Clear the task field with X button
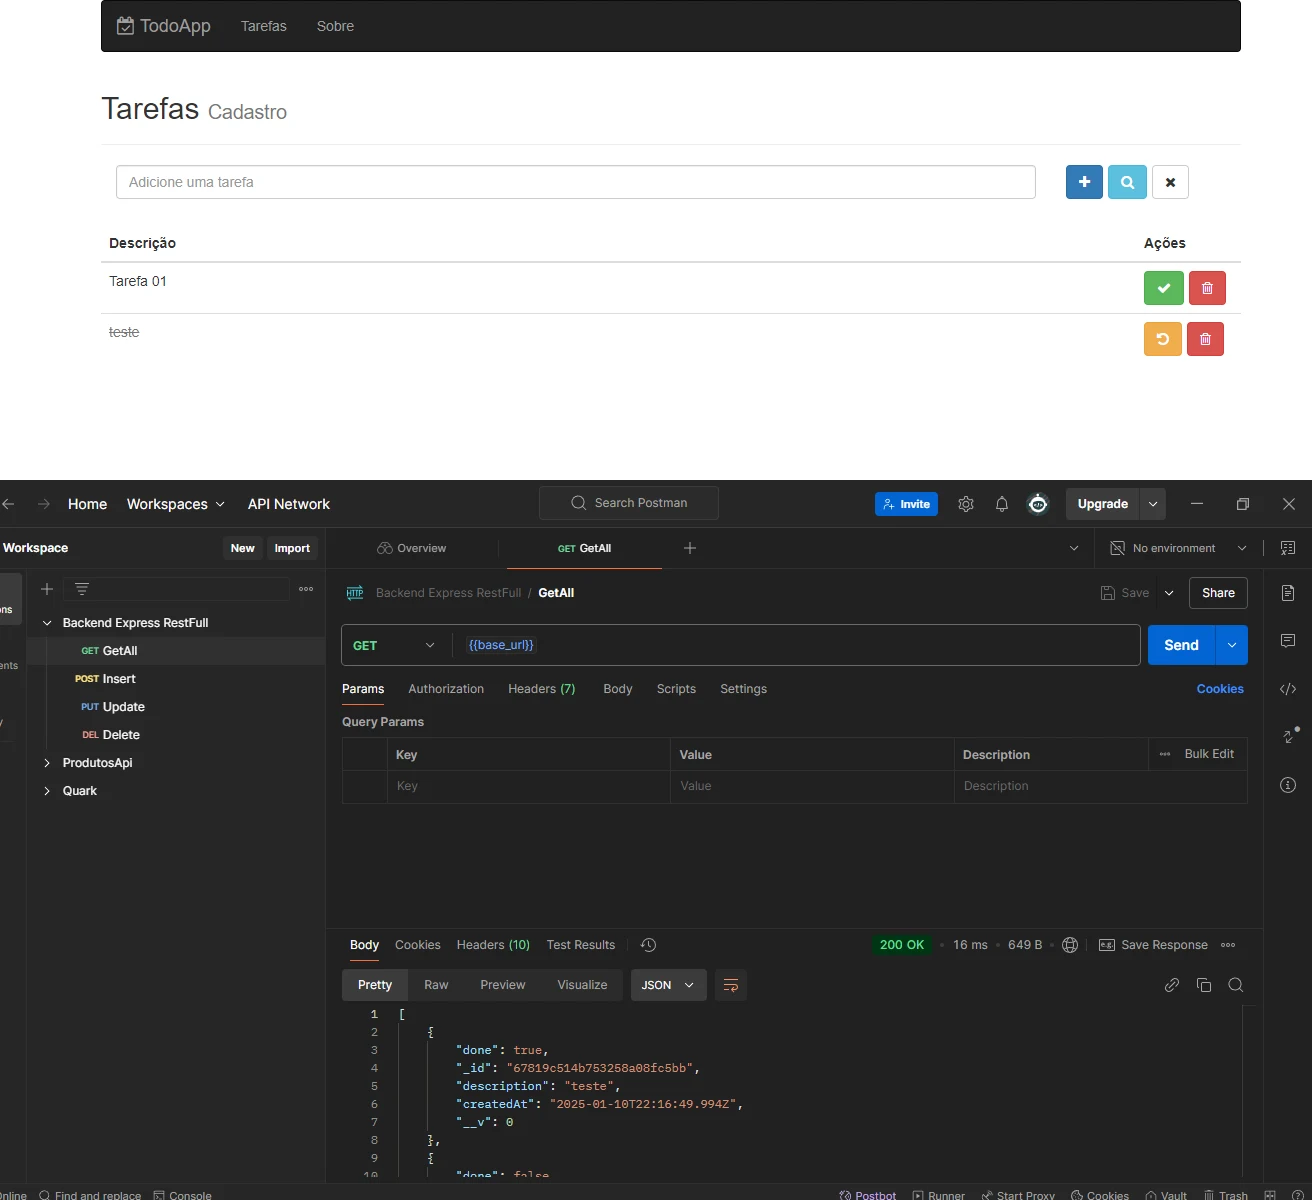 (1170, 182)
